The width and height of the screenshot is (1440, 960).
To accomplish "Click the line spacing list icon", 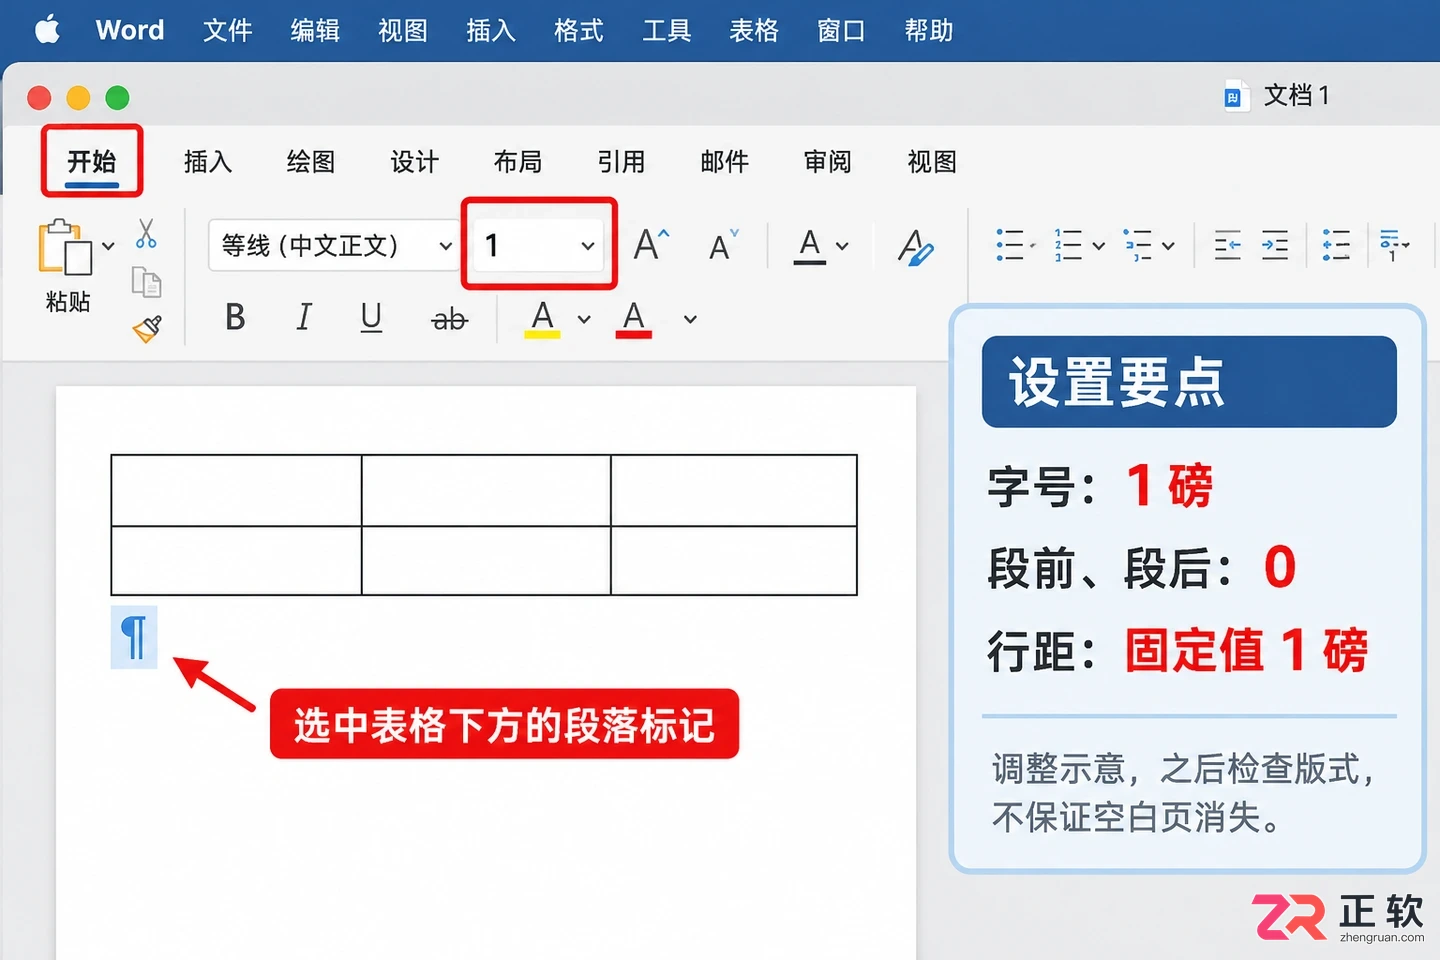I will coord(1336,245).
